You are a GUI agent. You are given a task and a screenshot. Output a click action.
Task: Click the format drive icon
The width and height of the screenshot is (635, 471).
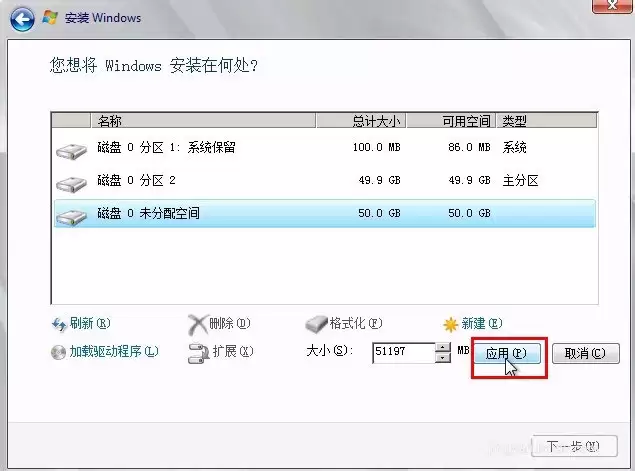click(x=316, y=324)
